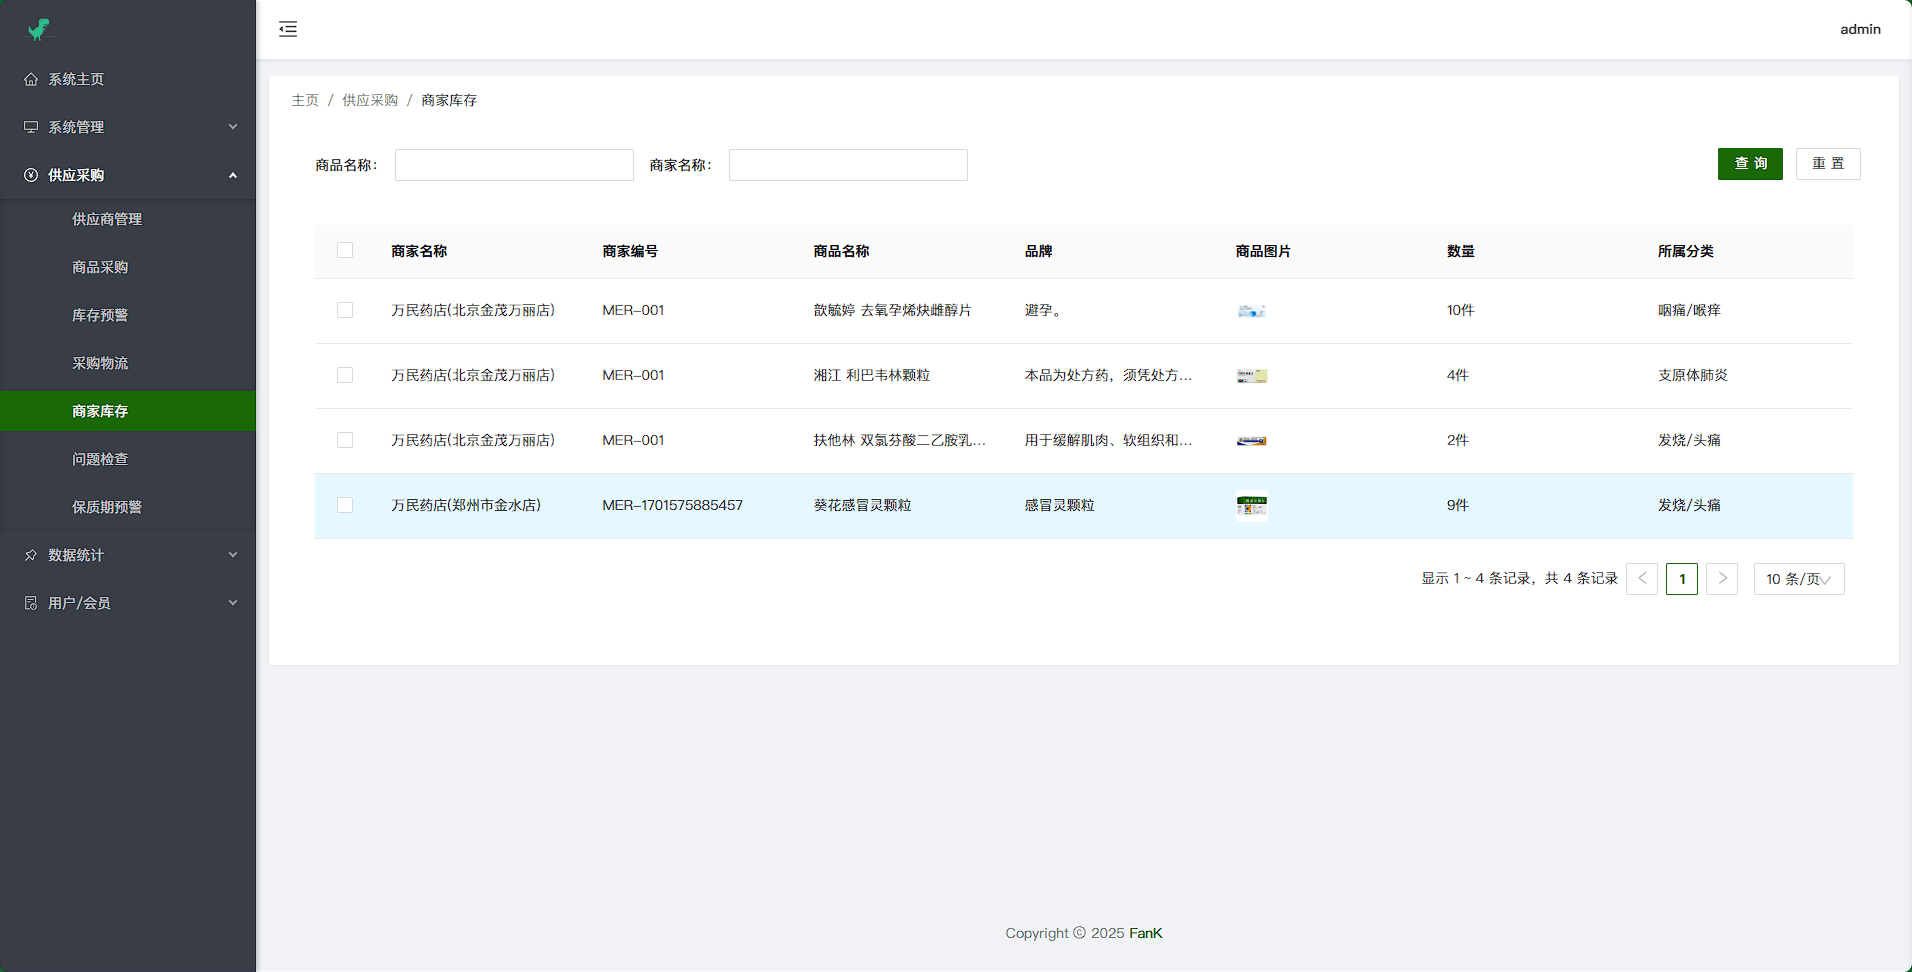Viewport: 1912px width, 972px height.
Task: Tick the checkbox for 湘江 利巴韦林颗粒 row
Action: click(345, 376)
